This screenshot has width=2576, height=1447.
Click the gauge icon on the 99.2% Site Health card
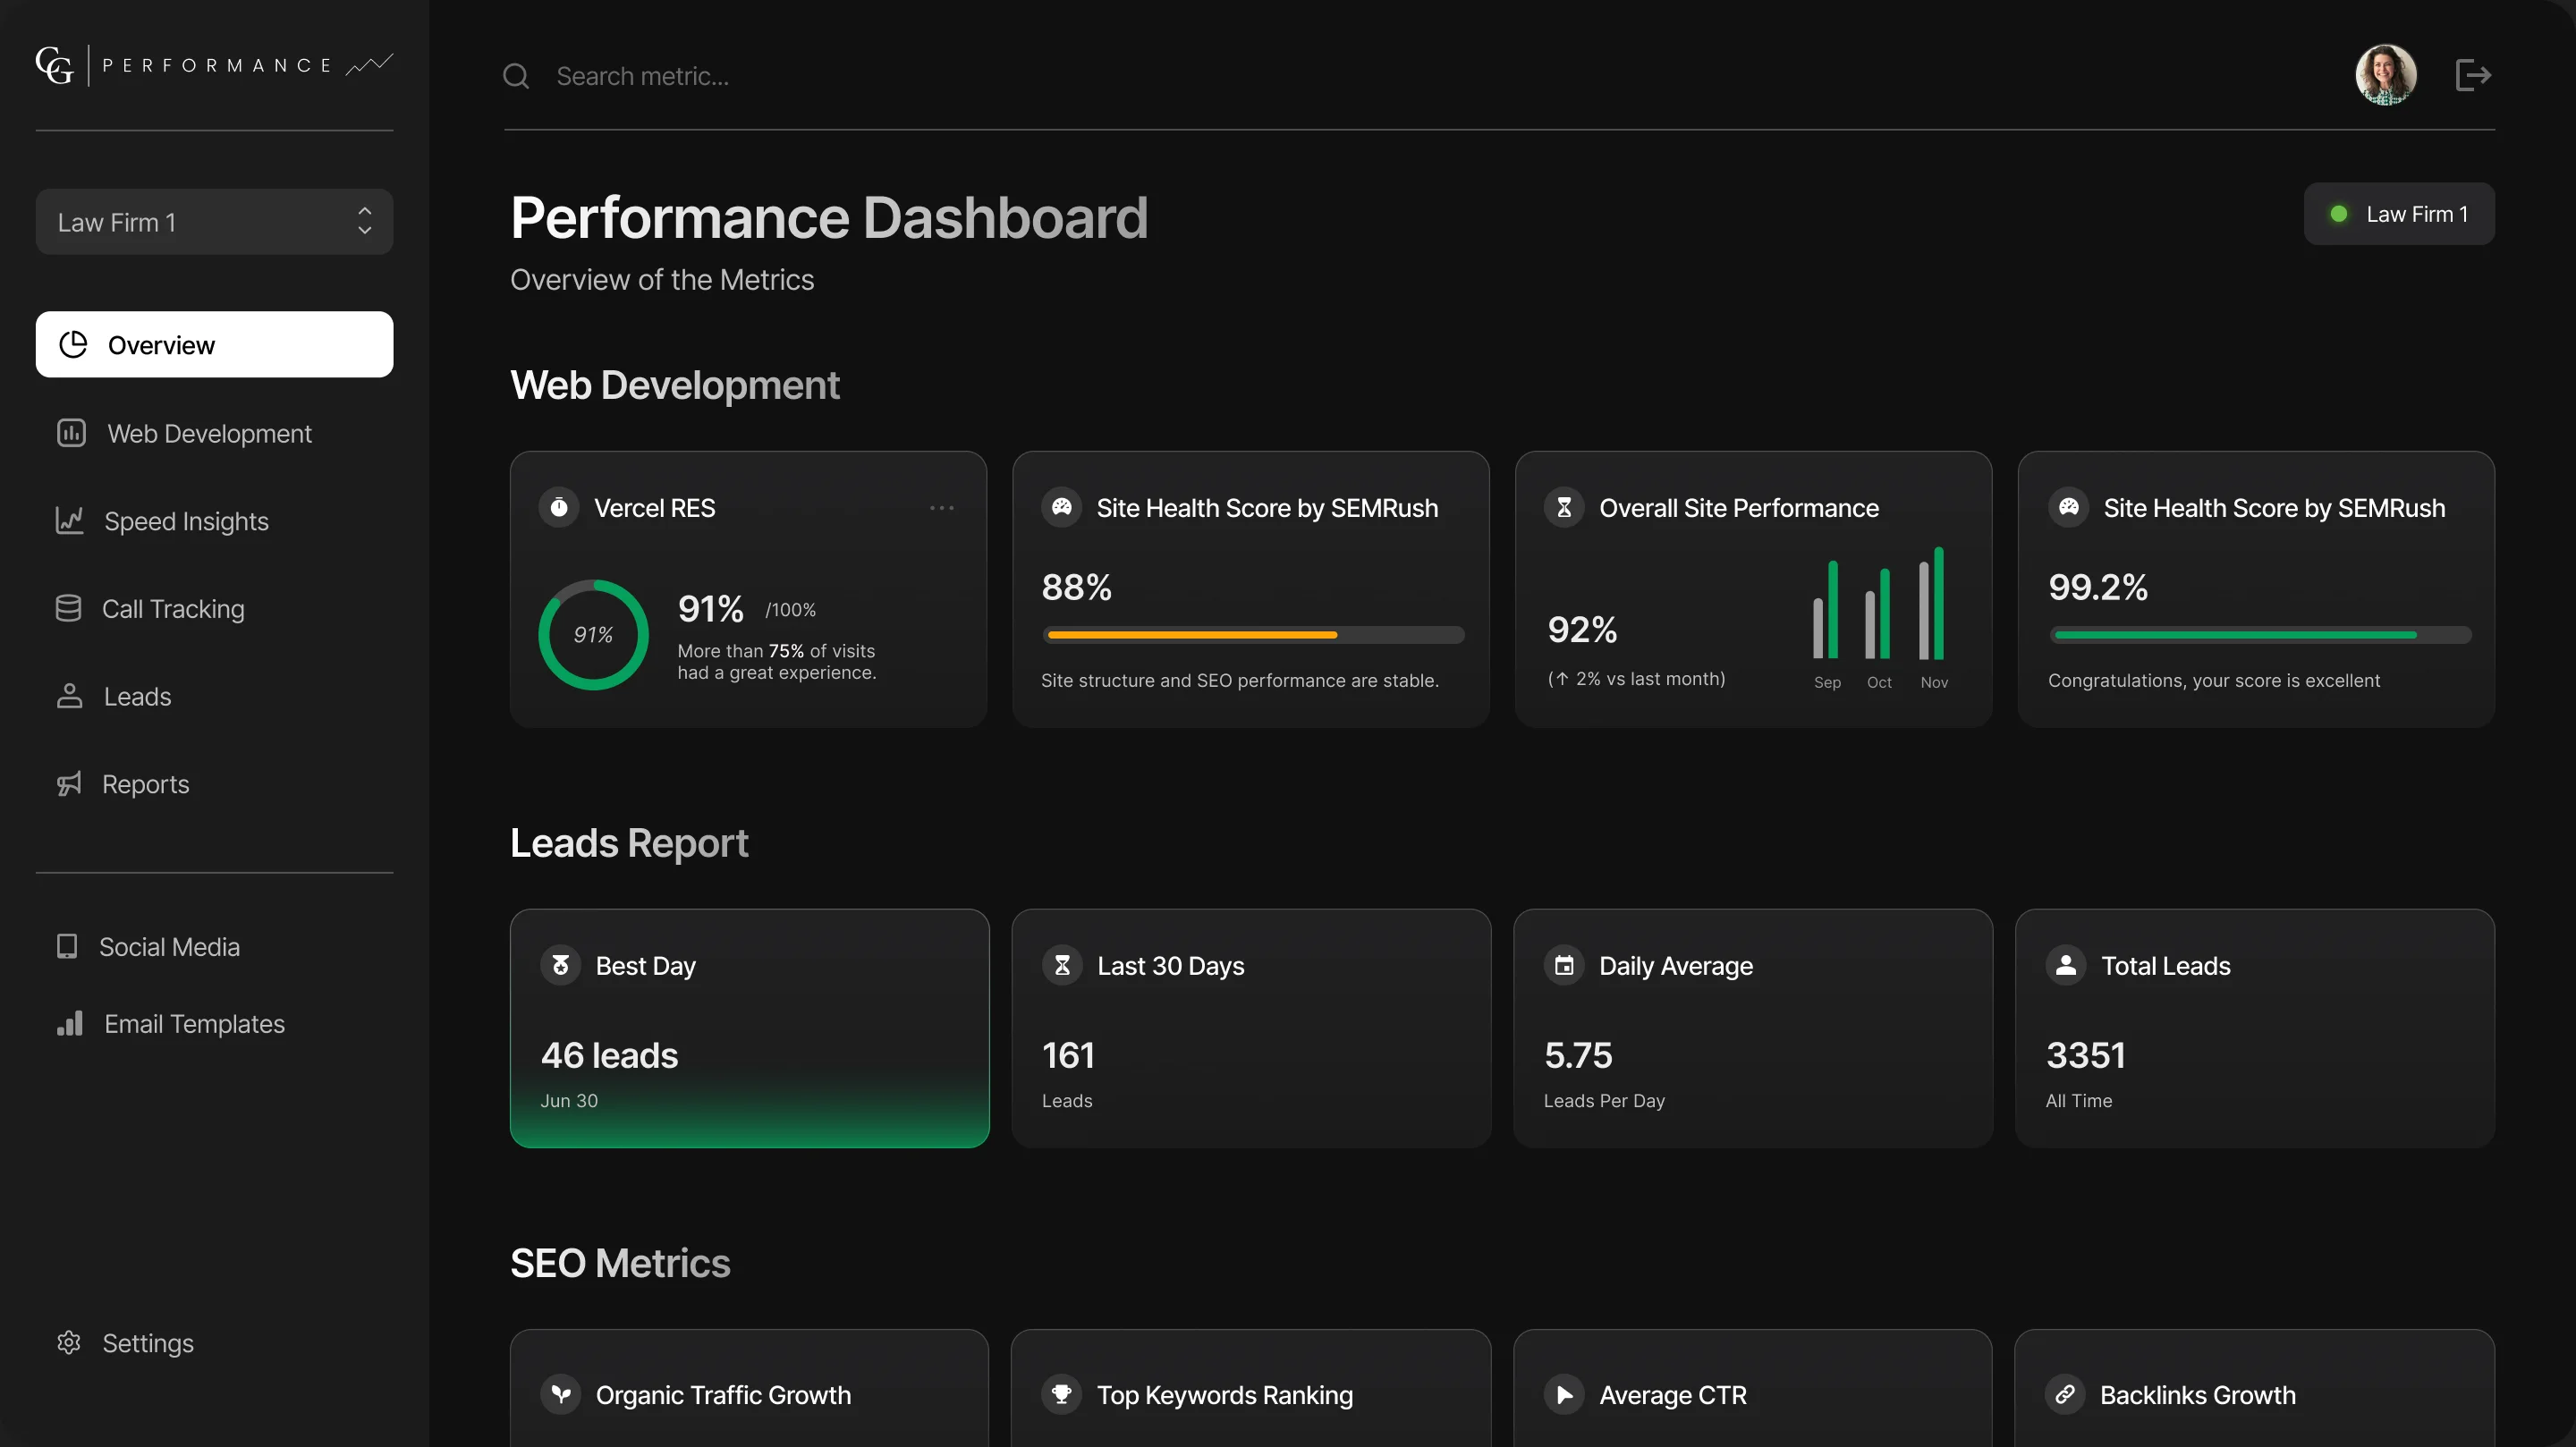pyautogui.click(x=2069, y=508)
